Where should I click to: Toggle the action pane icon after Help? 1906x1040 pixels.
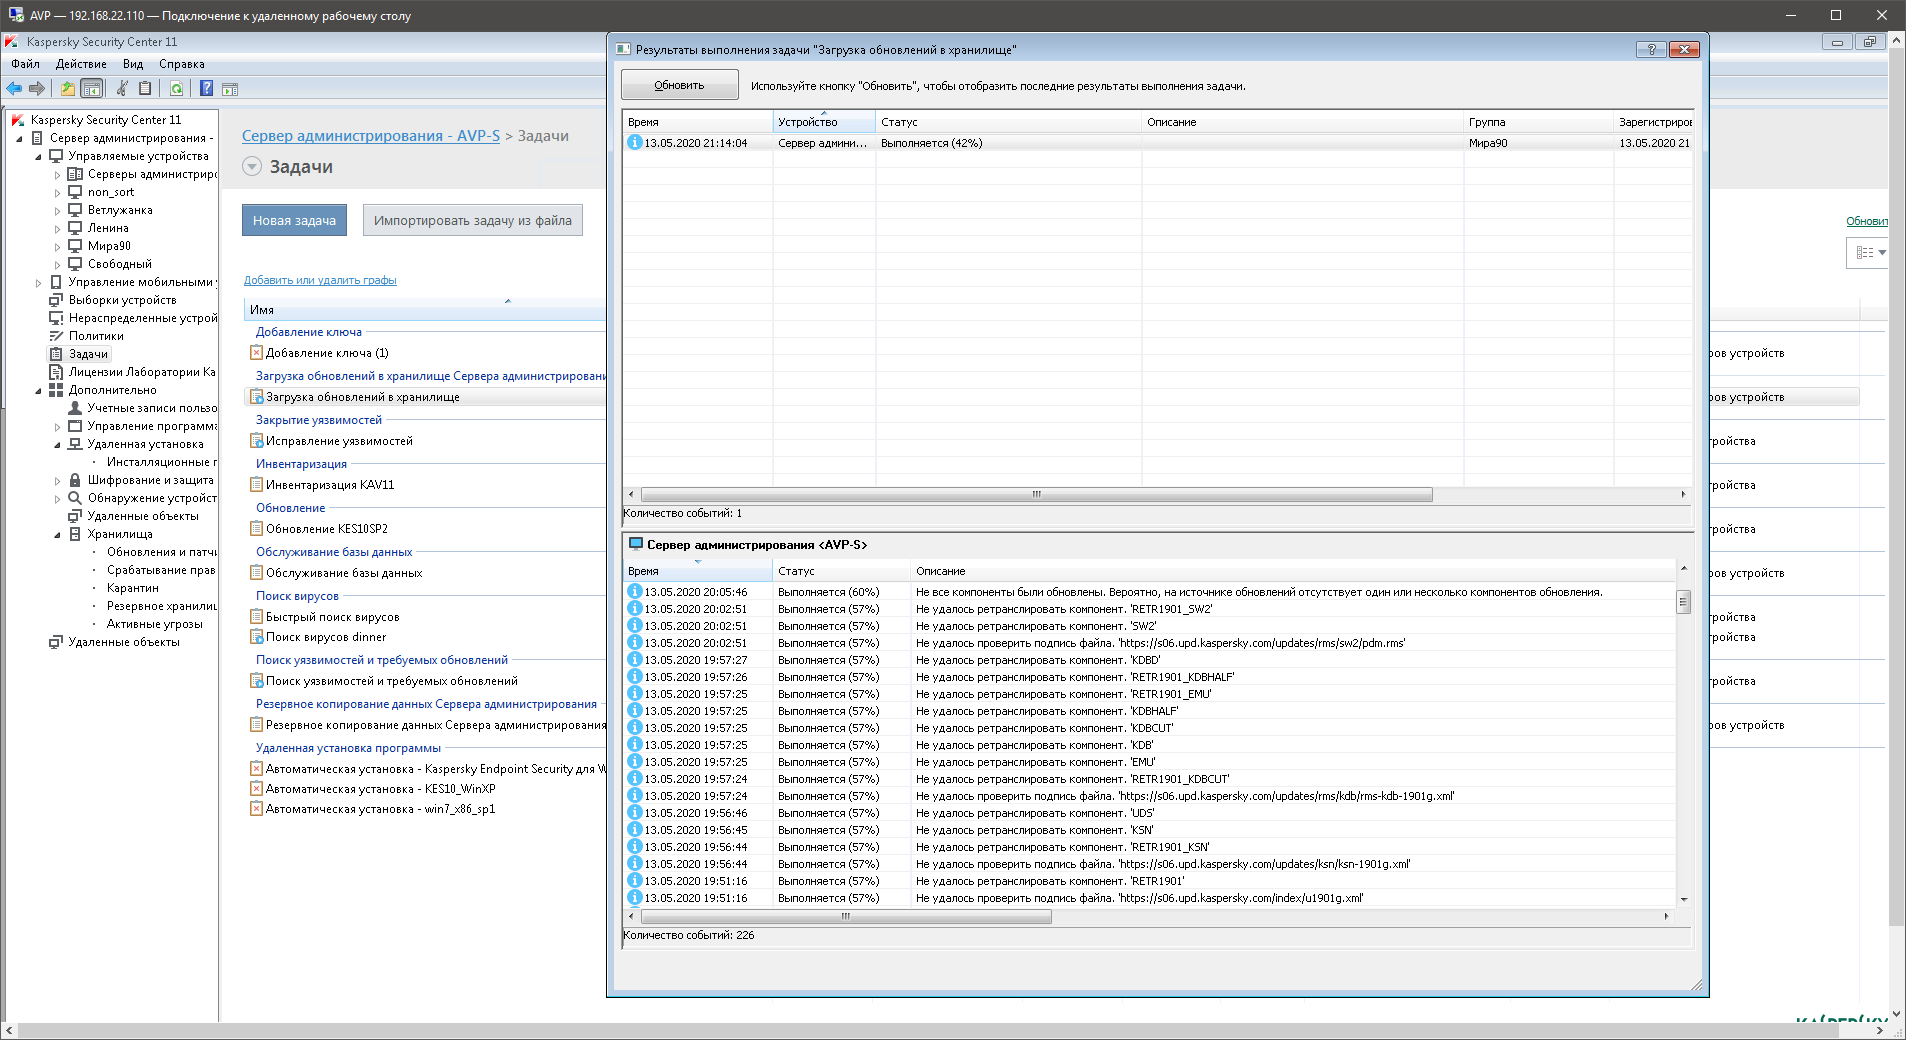230,89
